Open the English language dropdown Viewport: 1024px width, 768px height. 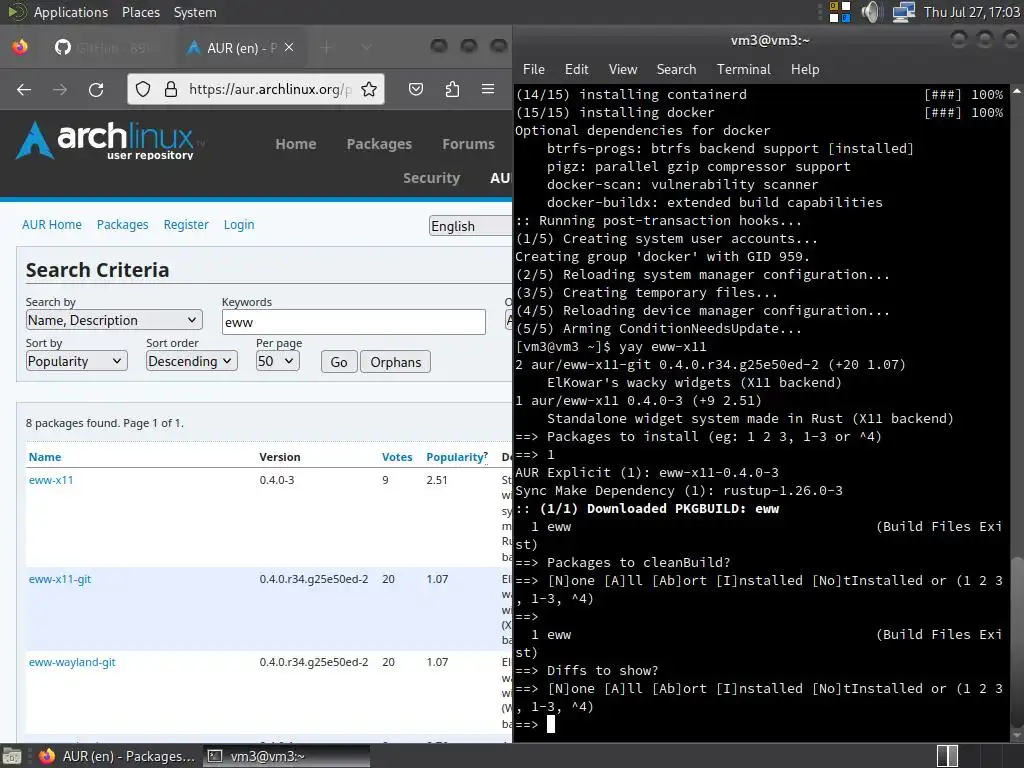(x=470, y=226)
